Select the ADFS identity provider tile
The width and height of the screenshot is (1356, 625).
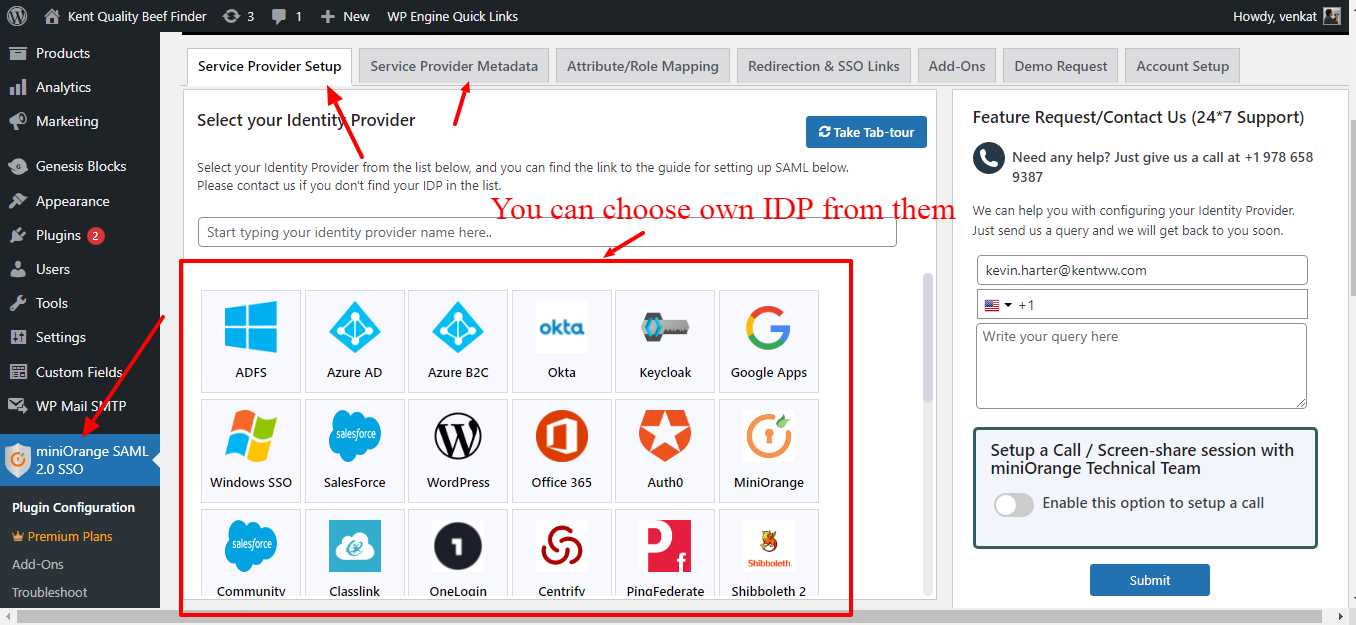click(x=251, y=340)
